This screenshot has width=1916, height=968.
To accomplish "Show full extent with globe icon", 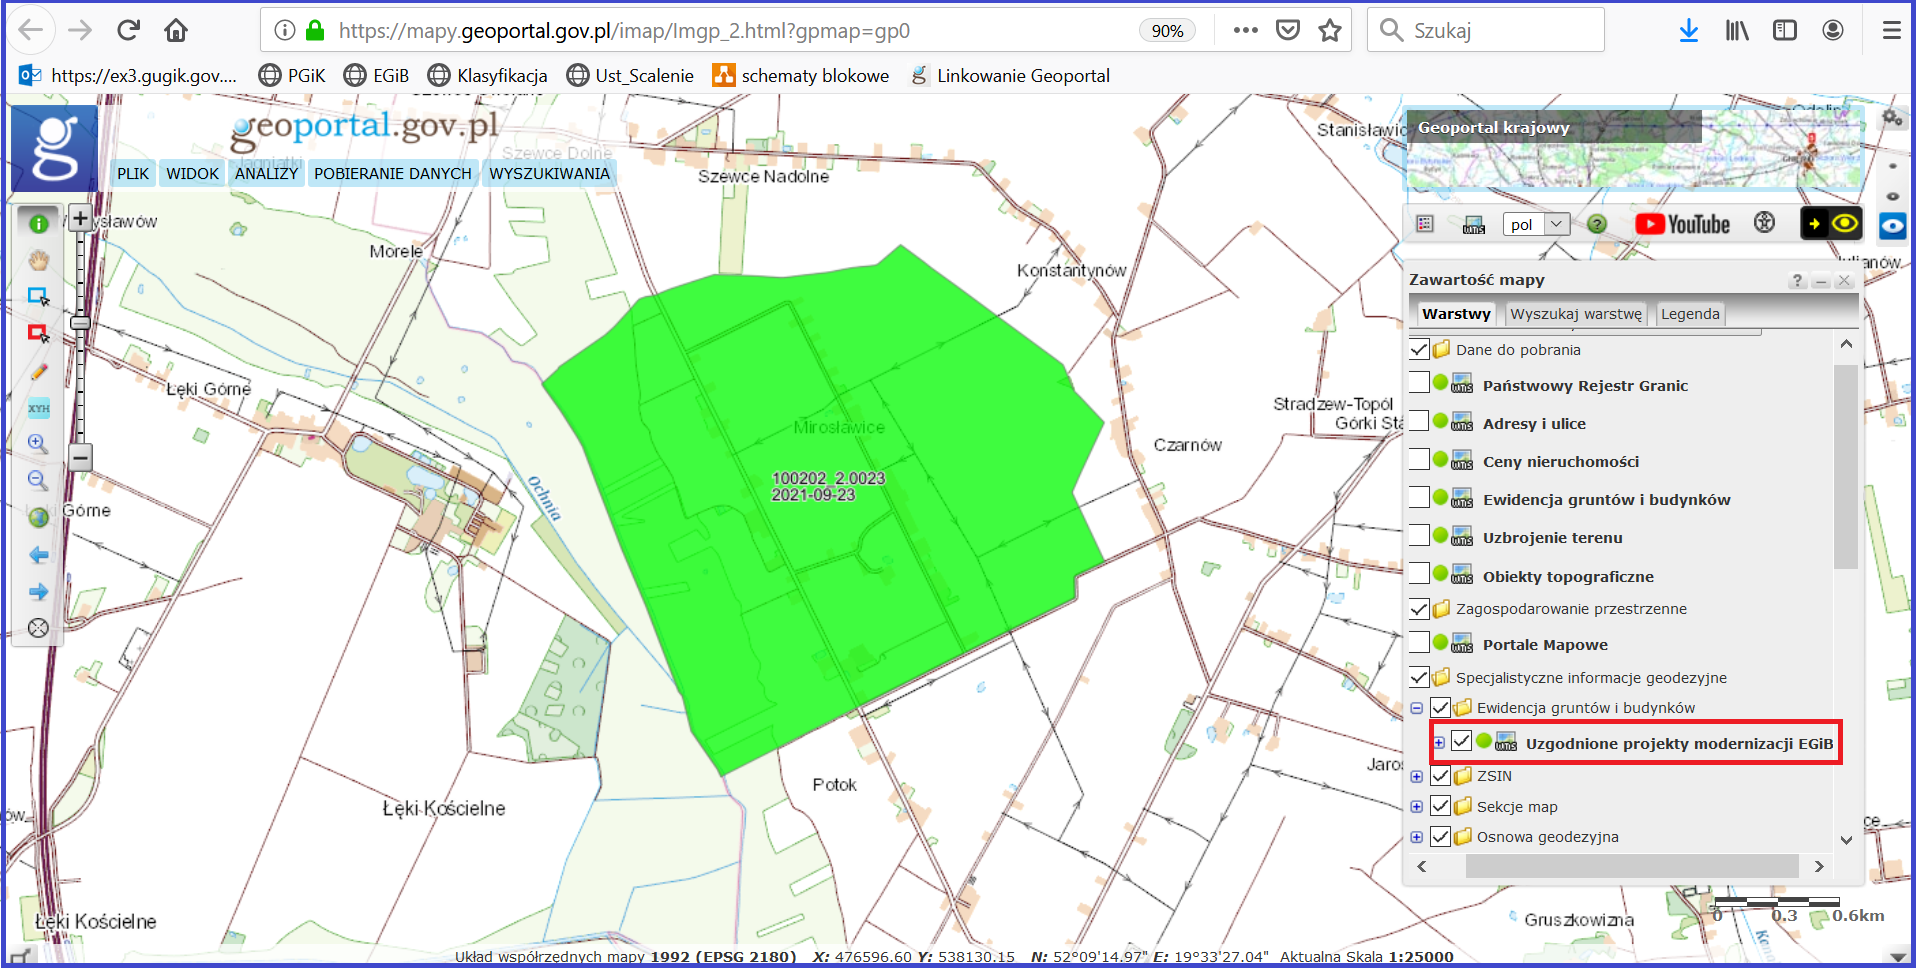I will coord(38,517).
